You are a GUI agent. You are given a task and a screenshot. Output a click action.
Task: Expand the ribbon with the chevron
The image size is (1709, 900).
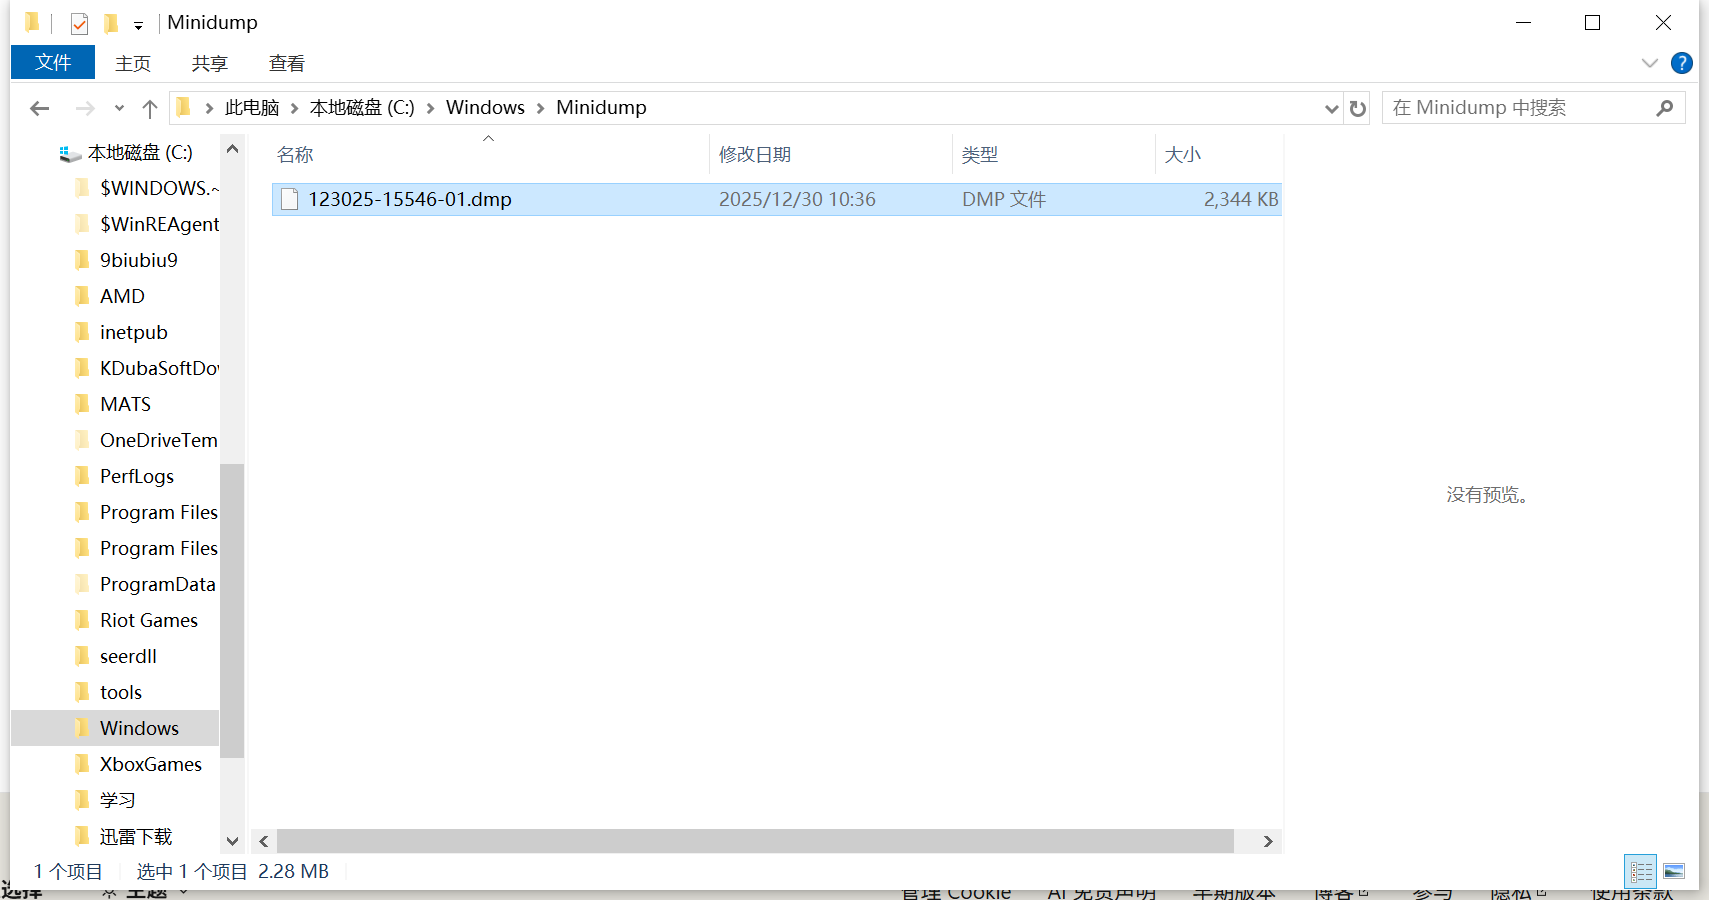1650,63
